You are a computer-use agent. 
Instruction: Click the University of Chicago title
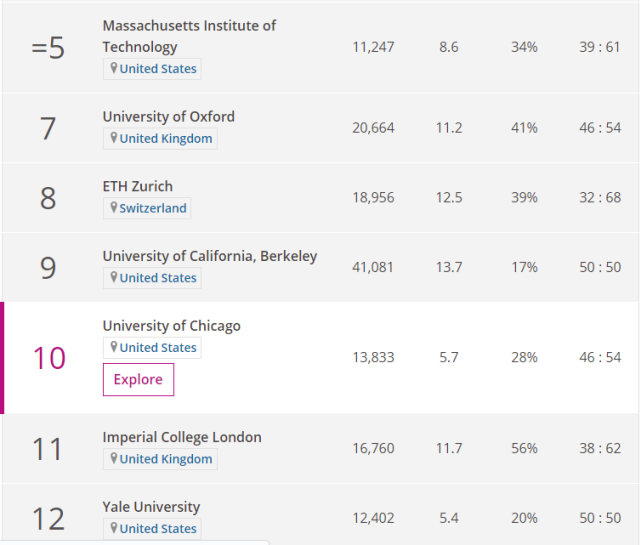click(x=171, y=326)
